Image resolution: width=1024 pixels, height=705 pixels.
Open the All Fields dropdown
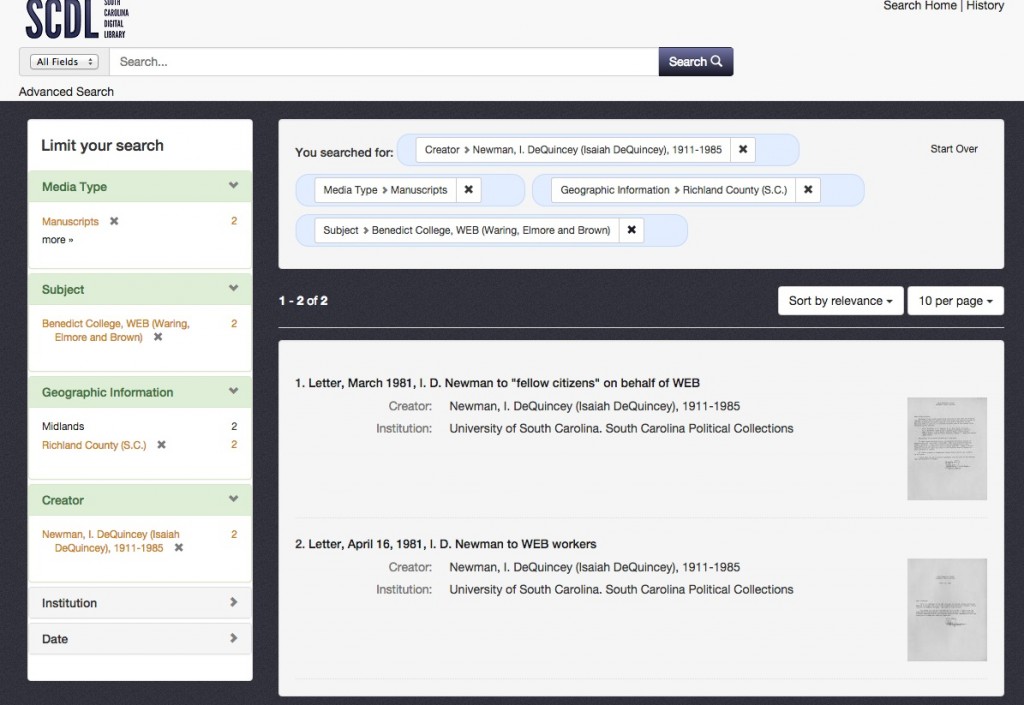[x=64, y=62]
